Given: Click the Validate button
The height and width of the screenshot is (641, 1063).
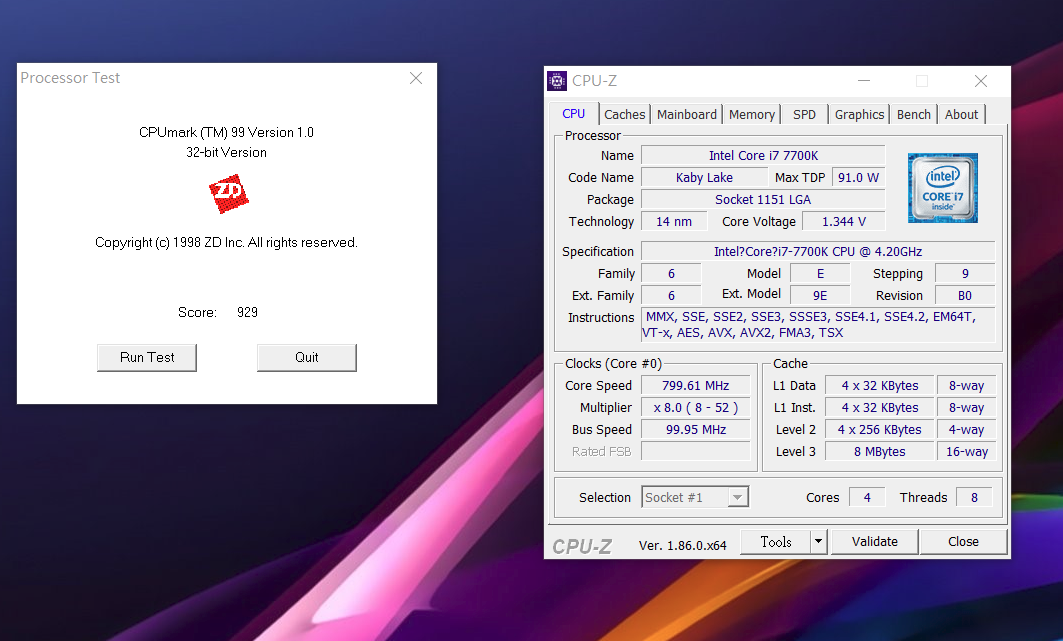Looking at the screenshot, I should [875, 541].
